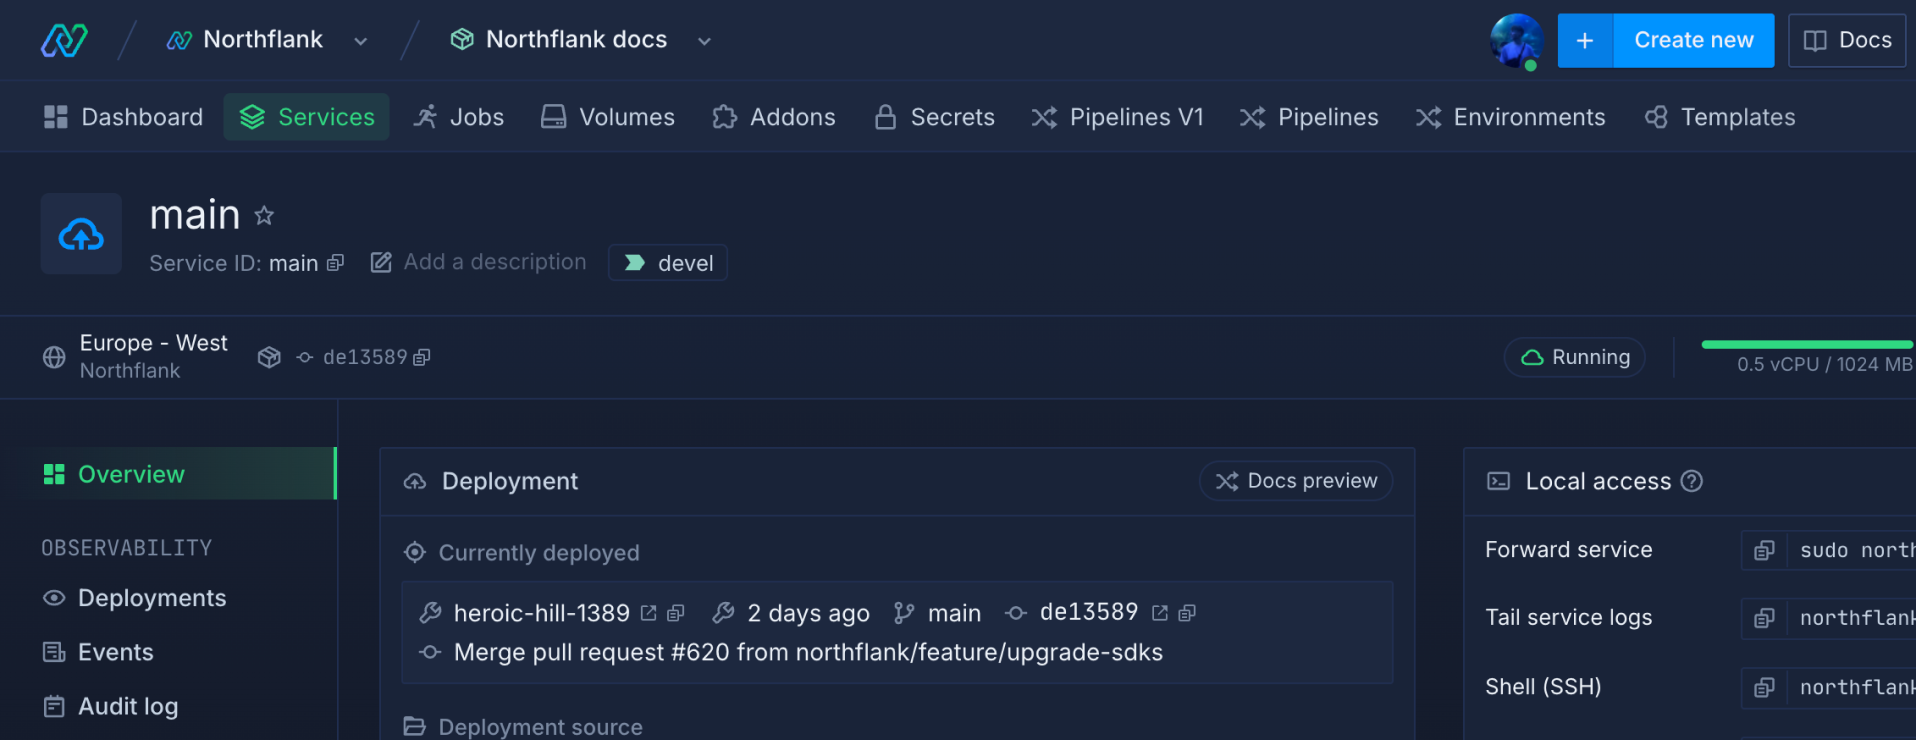This screenshot has width=1916, height=740.
Task: Open heroic-hill-1389 build external link icon
Action: (648, 613)
